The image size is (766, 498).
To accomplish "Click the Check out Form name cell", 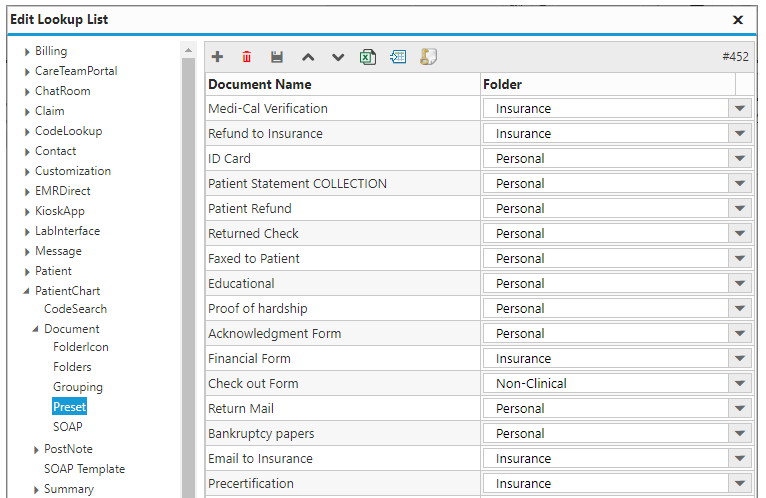I will tap(342, 384).
